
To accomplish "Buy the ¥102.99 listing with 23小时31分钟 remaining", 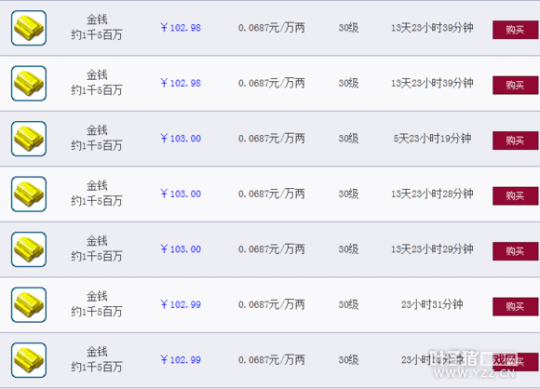I will coord(515,307).
